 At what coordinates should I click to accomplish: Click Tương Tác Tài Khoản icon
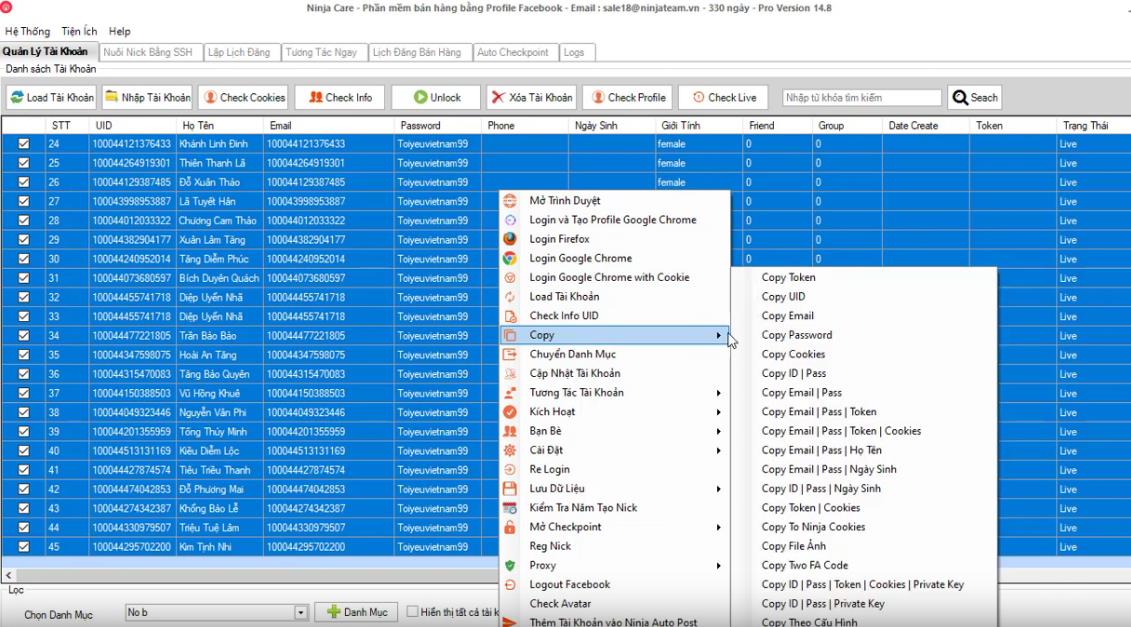pyautogui.click(x=510, y=393)
